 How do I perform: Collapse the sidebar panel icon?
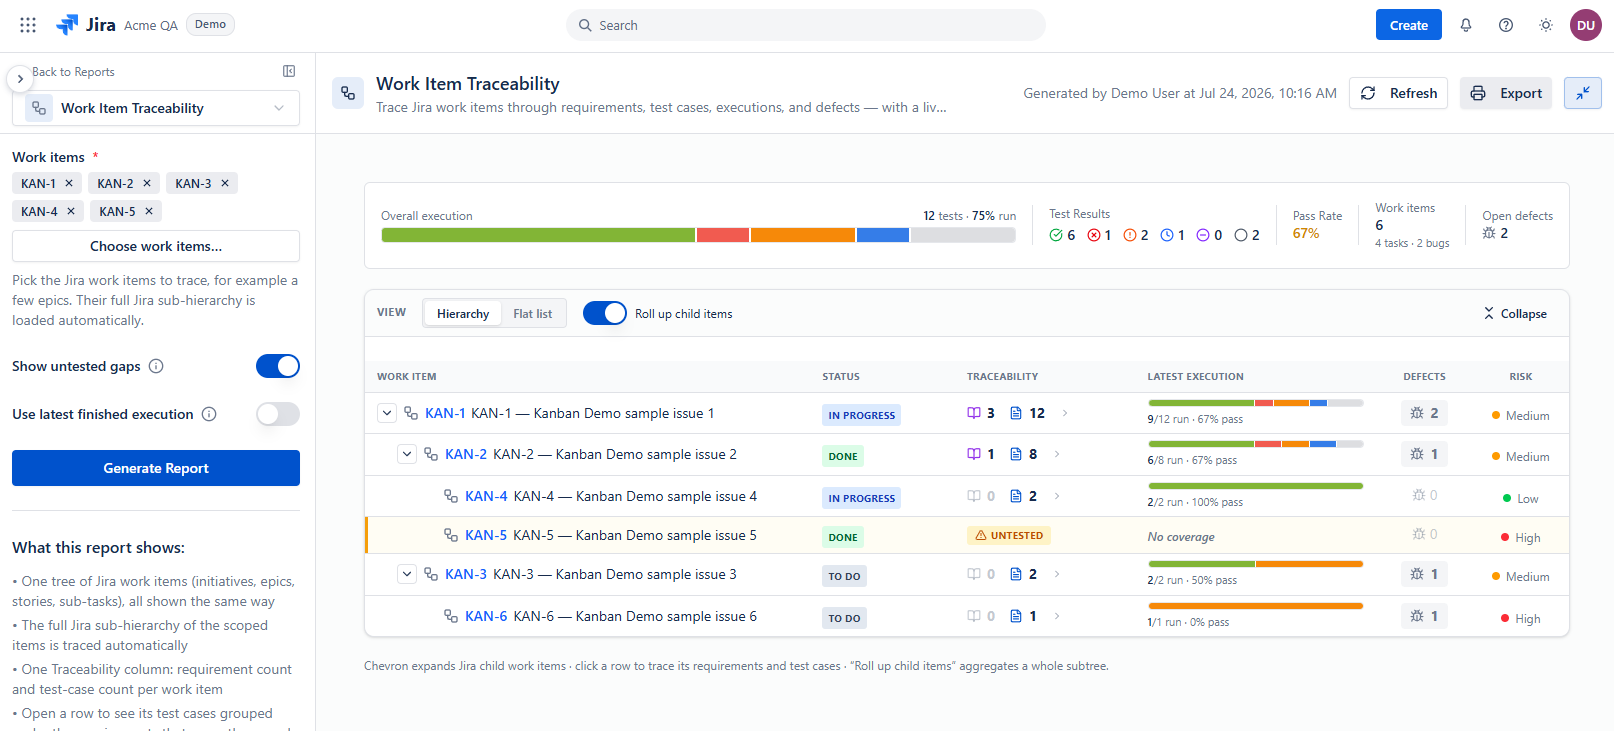click(289, 71)
